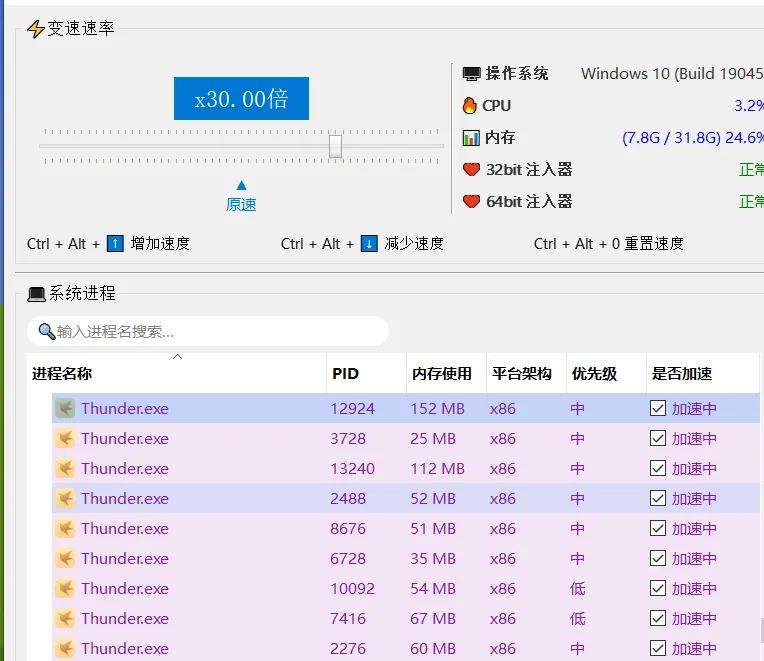Click Thunder icon for PID 10092
The image size is (764, 661).
pyautogui.click(x=65, y=588)
